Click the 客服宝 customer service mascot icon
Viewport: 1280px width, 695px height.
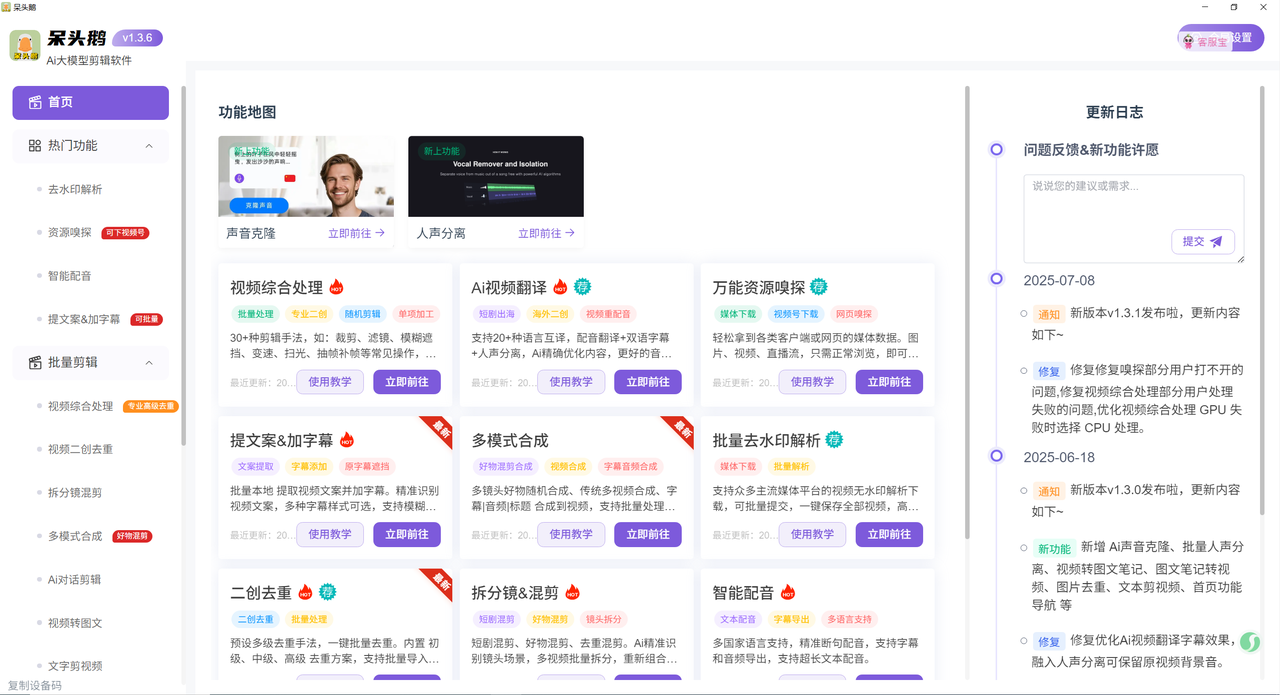[x=1189, y=42]
